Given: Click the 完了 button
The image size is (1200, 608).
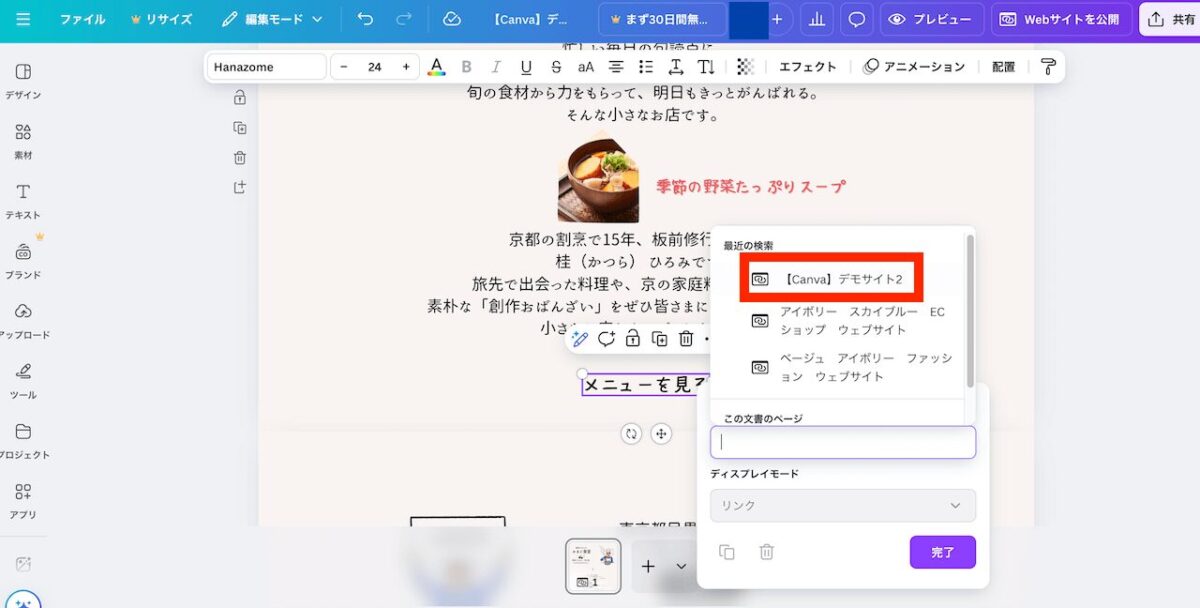Looking at the screenshot, I should click(x=942, y=552).
